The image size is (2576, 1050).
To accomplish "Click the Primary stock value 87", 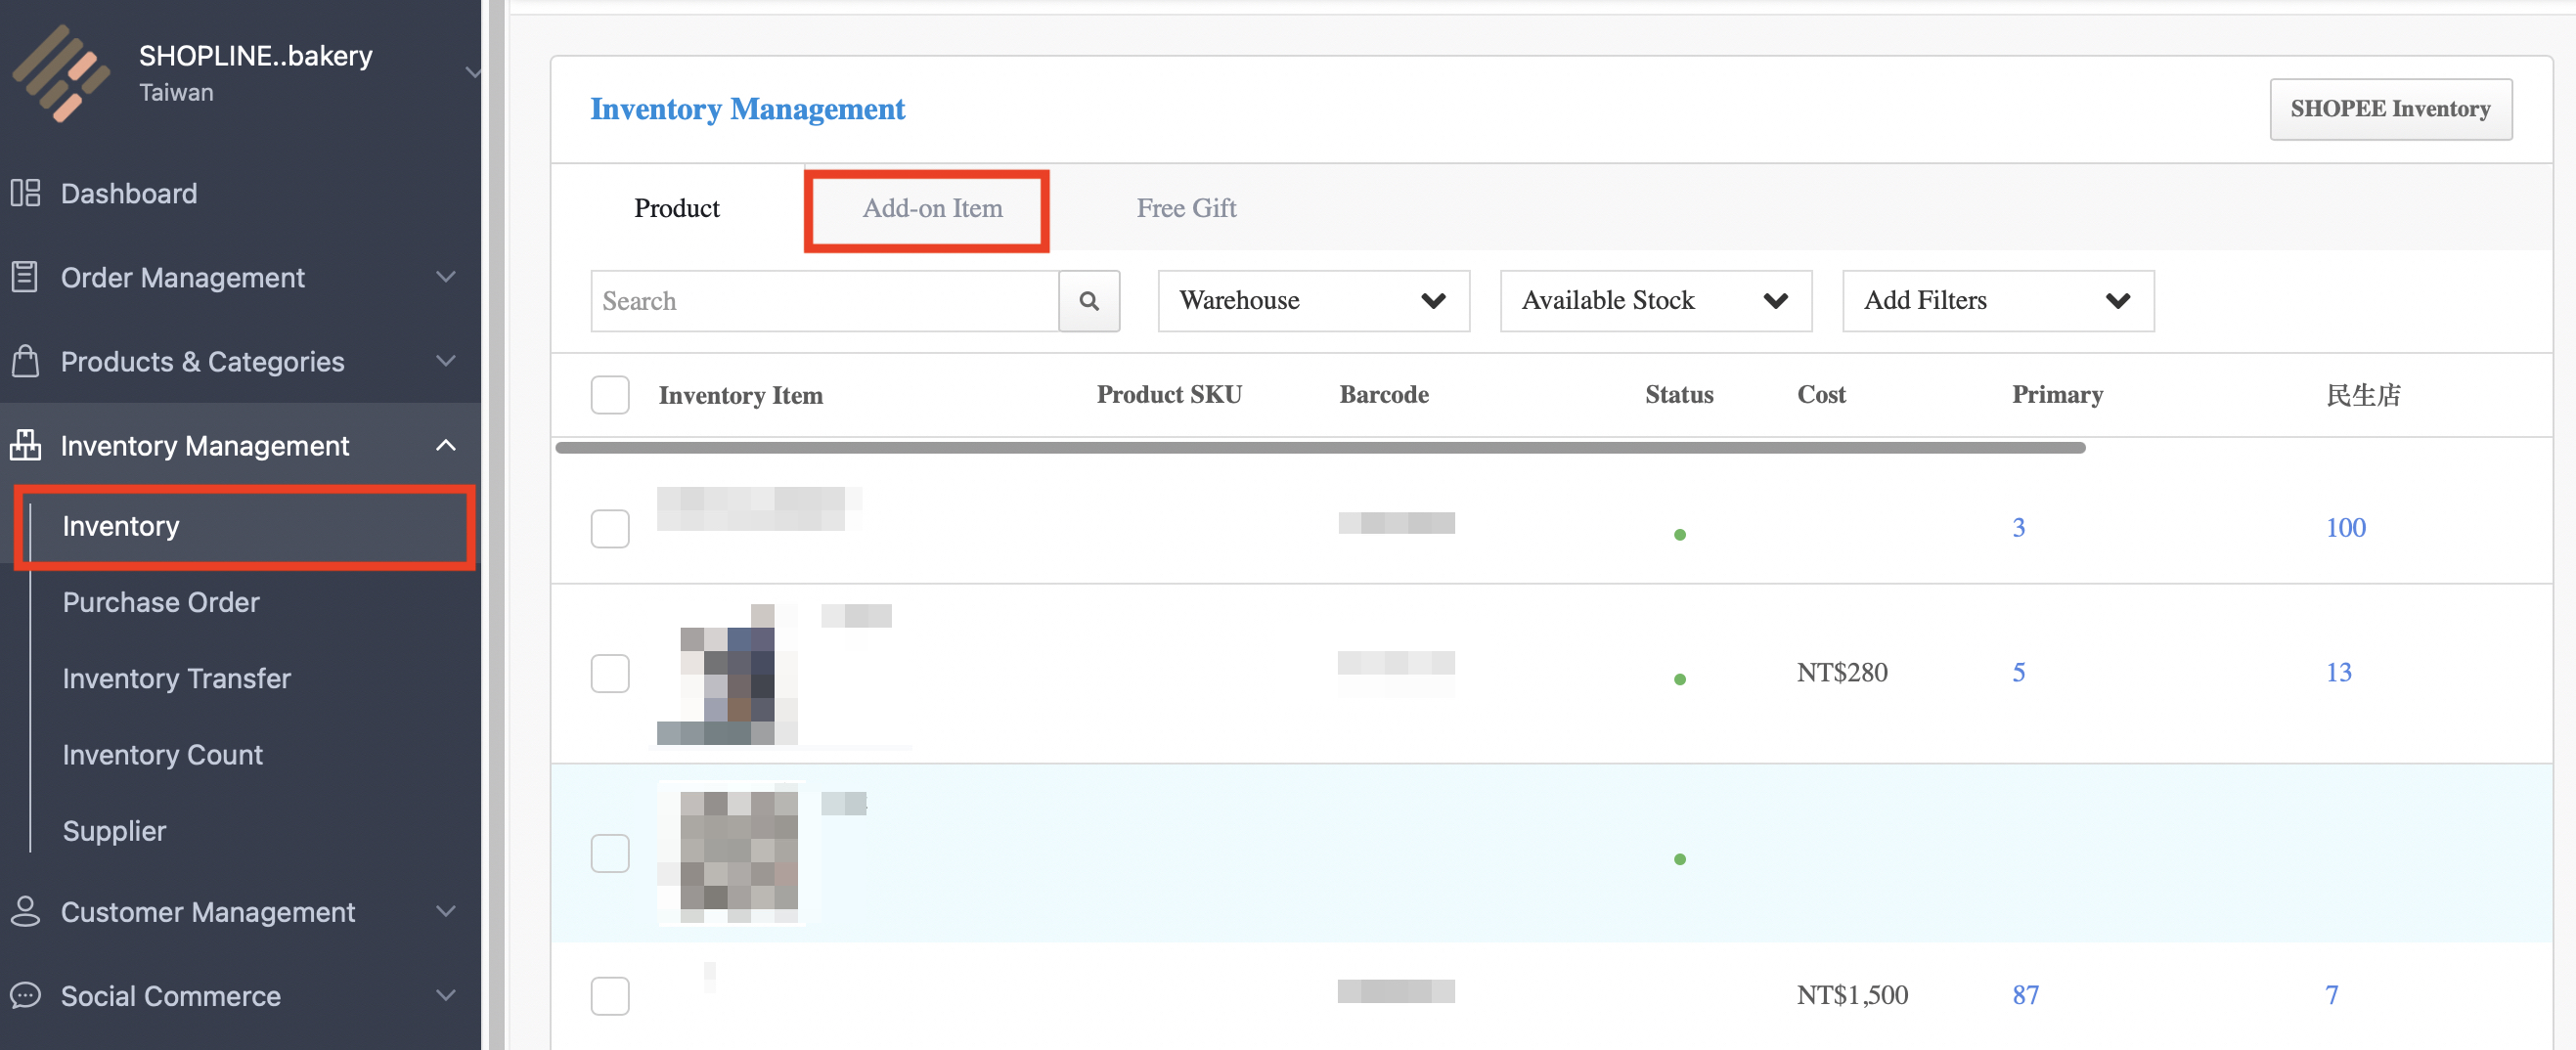I will click(2025, 995).
